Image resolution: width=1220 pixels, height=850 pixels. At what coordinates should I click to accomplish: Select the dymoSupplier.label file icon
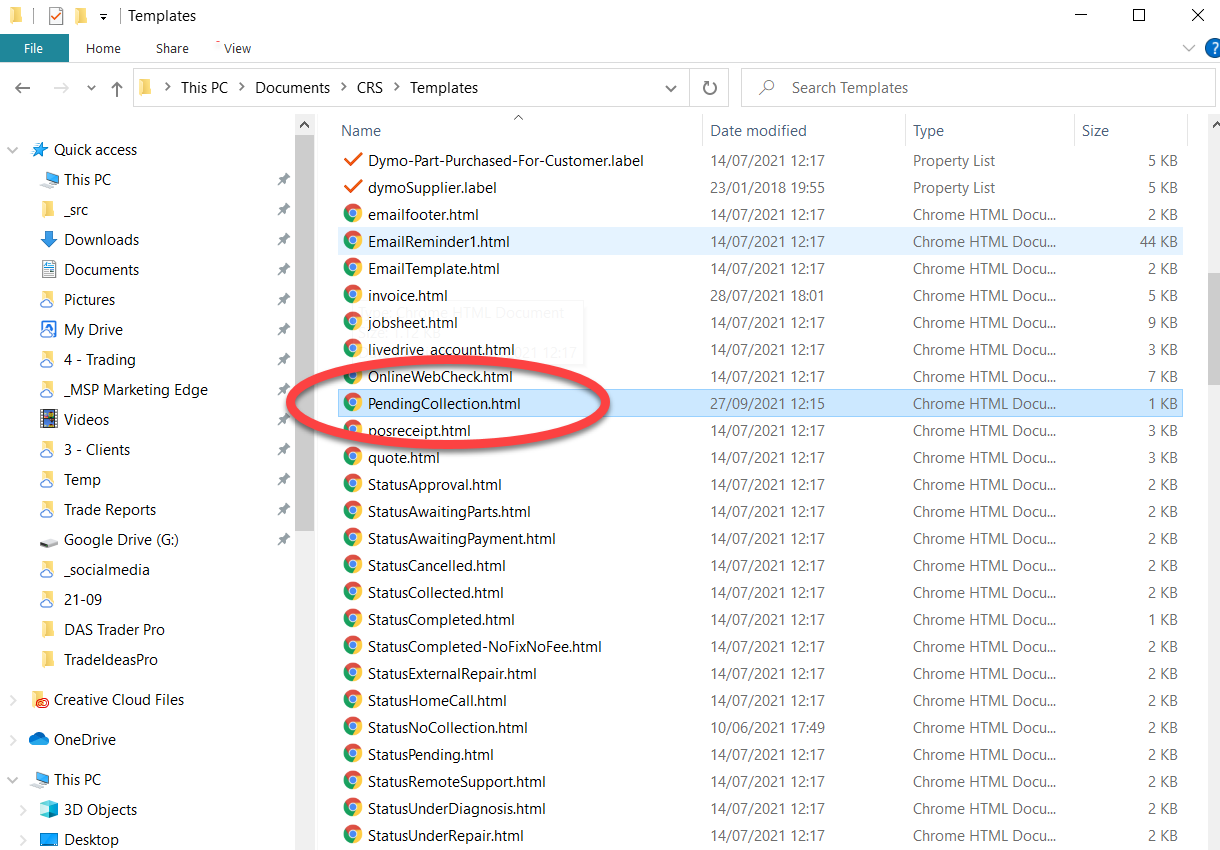[352, 187]
